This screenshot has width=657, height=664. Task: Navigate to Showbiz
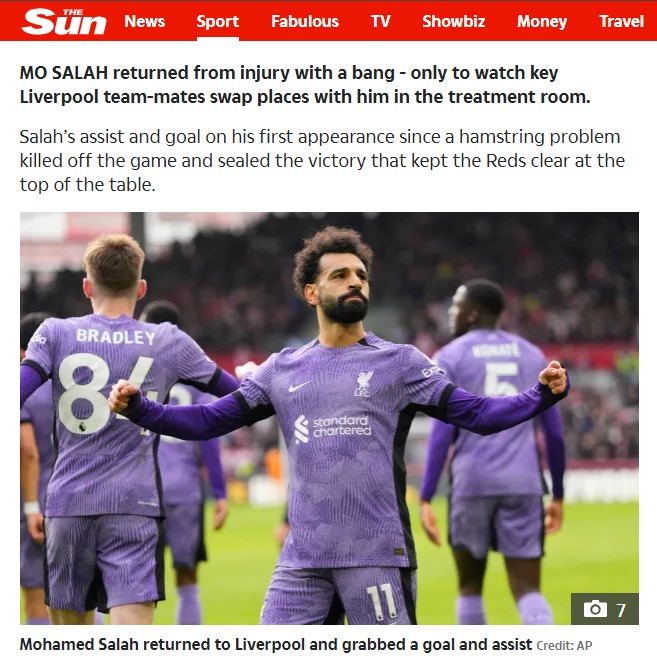coord(454,21)
